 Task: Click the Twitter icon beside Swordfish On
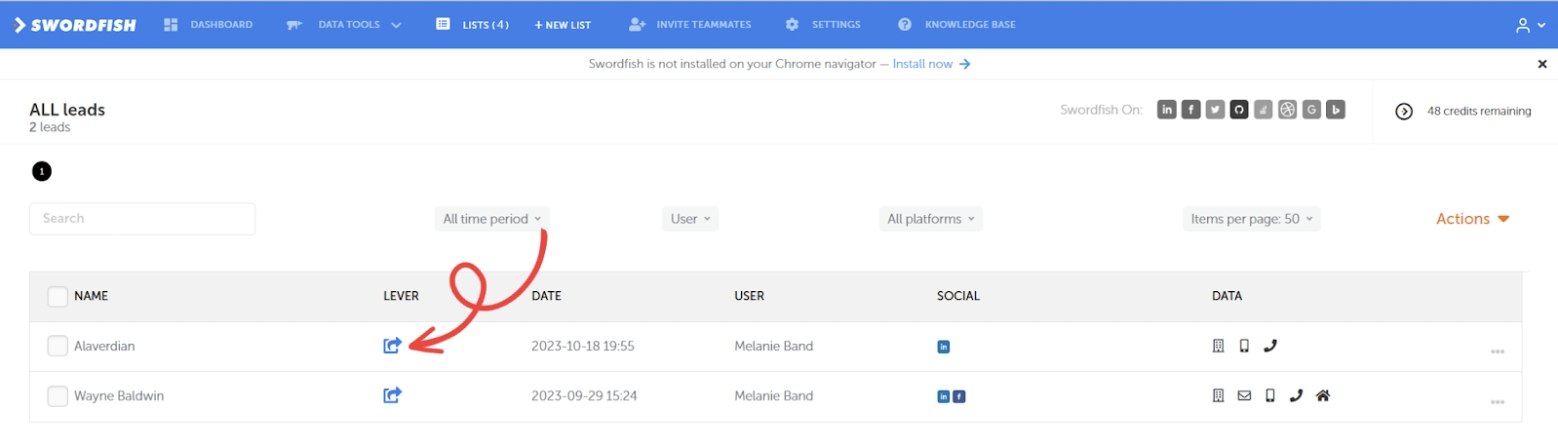(1215, 110)
